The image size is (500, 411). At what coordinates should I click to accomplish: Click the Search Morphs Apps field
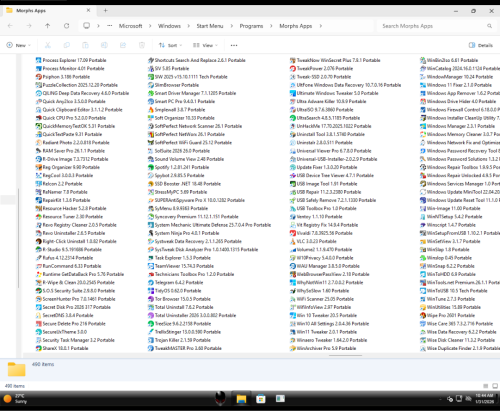click(436, 26)
